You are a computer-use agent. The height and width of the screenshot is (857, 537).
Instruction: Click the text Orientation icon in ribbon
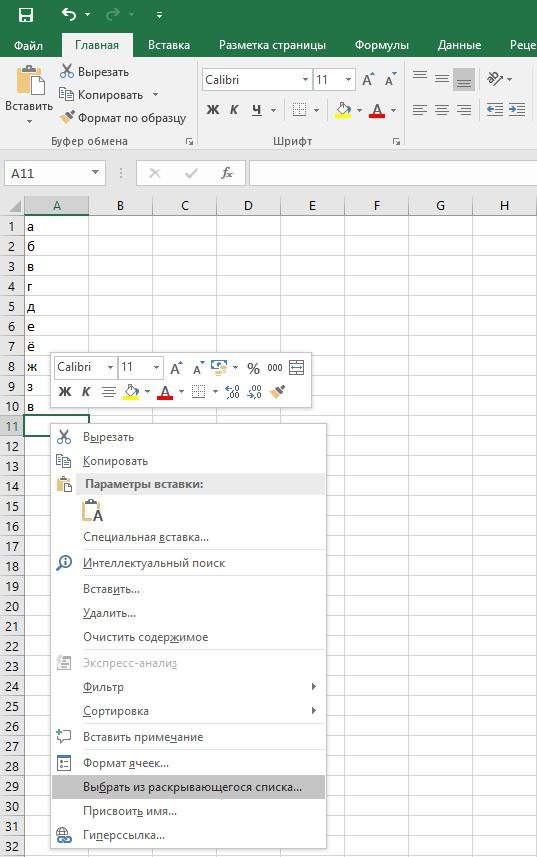[x=495, y=79]
